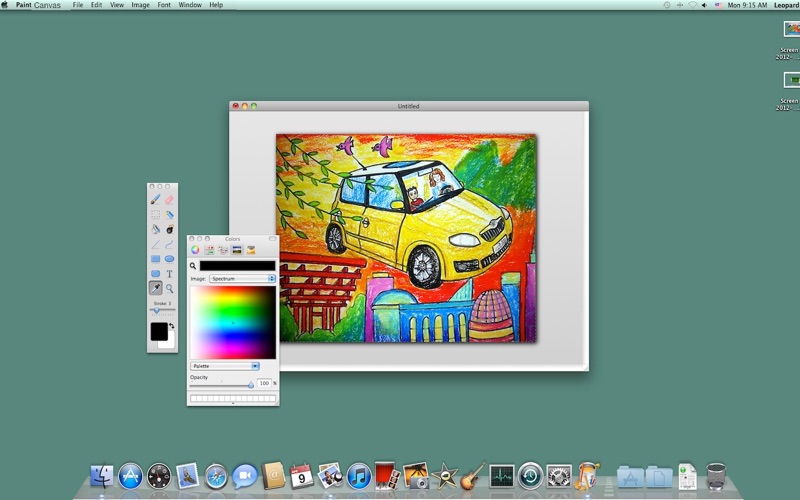Switch Colors panel to Color Wheel mode
Image resolution: width=800 pixels, height=500 pixels.
tap(195, 249)
